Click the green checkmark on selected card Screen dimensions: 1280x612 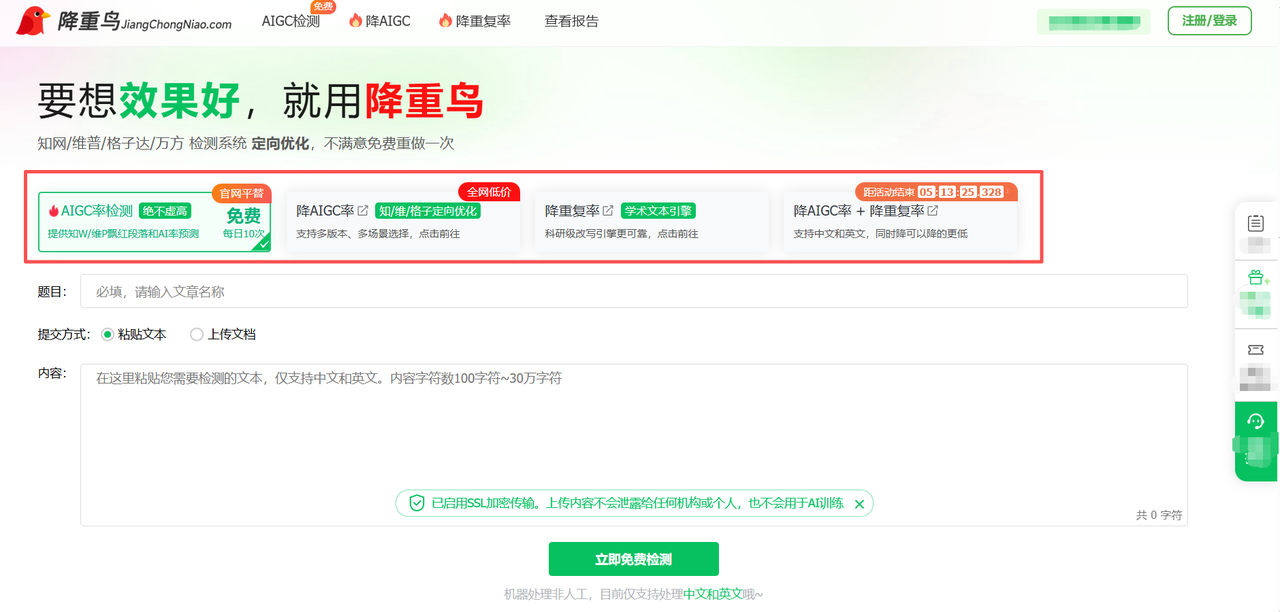(261, 243)
